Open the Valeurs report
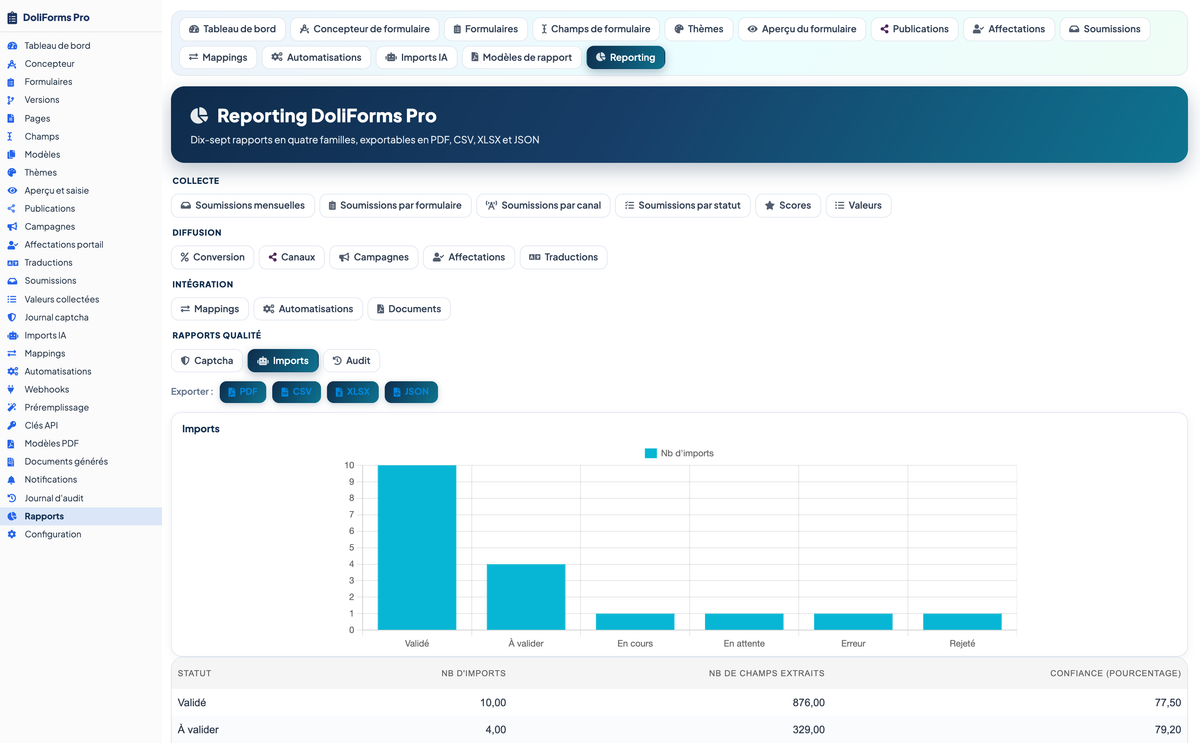The height and width of the screenshot is (743, 1200). (x=858, y=206)
